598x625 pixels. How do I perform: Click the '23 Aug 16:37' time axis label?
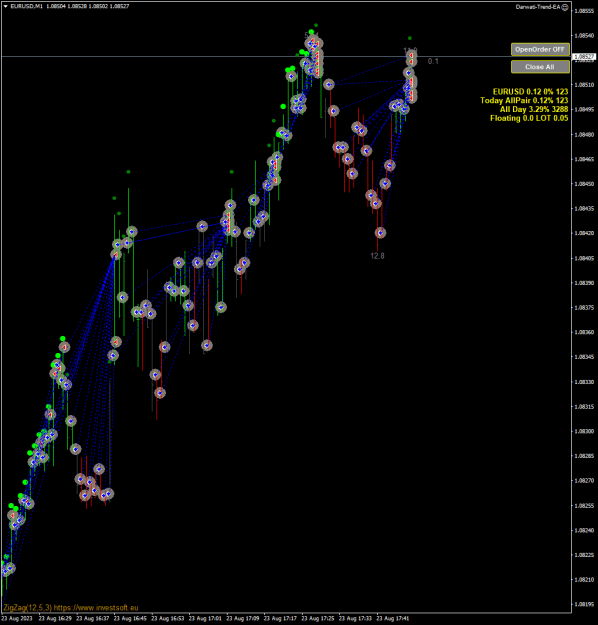[x=92, y=619]
